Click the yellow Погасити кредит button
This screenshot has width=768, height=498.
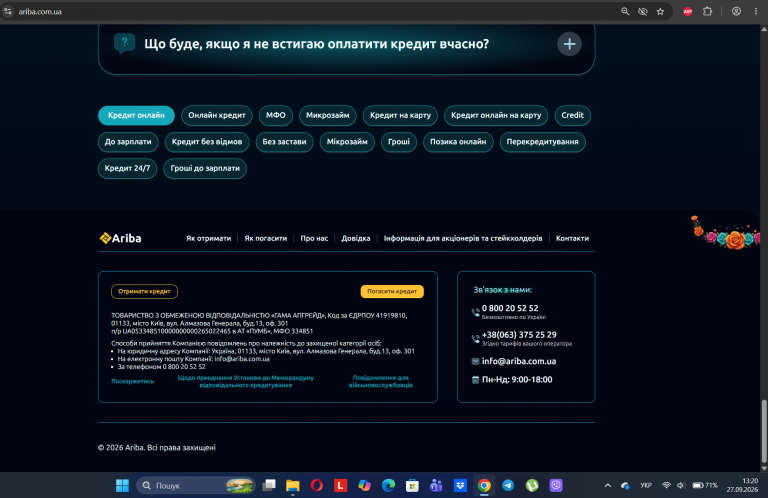pyautogui.click(x=392, y=291)
